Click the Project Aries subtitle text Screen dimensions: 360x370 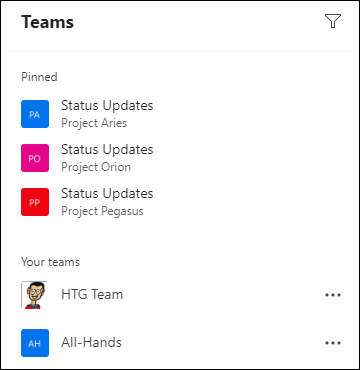click(94, 123)
